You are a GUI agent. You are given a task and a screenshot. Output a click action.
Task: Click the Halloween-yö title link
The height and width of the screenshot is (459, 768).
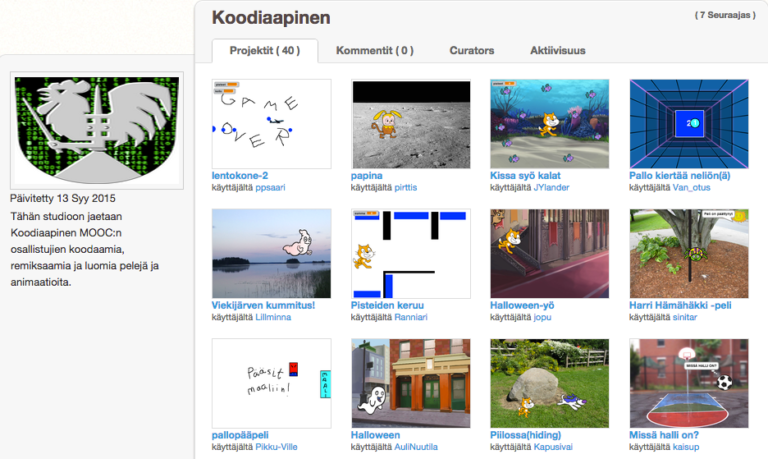tap(522, 305)
